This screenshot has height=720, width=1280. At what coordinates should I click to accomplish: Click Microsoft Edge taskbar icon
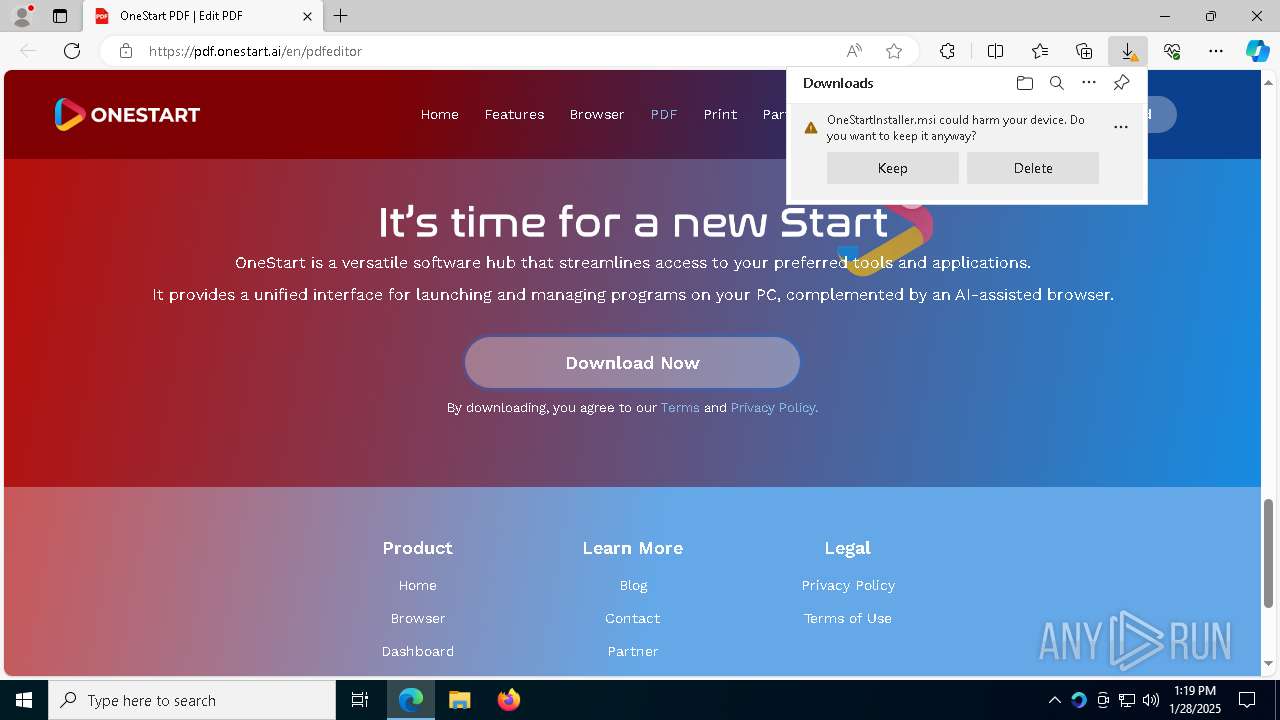coord(411,700)
